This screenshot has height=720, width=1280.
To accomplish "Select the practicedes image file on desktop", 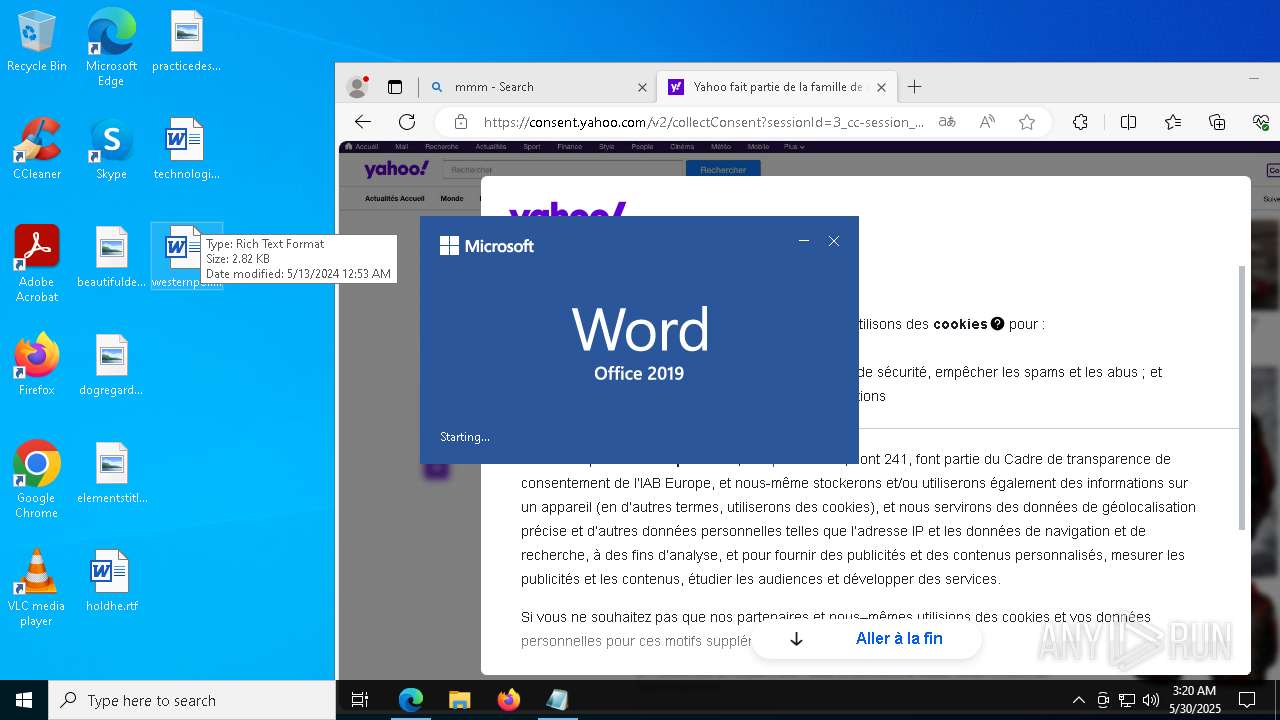I will pos(186,42).
